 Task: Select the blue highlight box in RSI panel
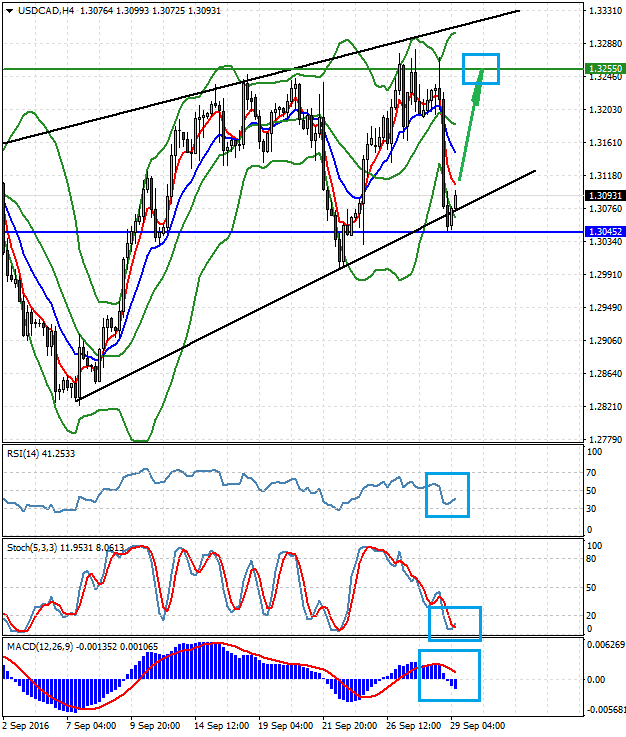(446, 494)
